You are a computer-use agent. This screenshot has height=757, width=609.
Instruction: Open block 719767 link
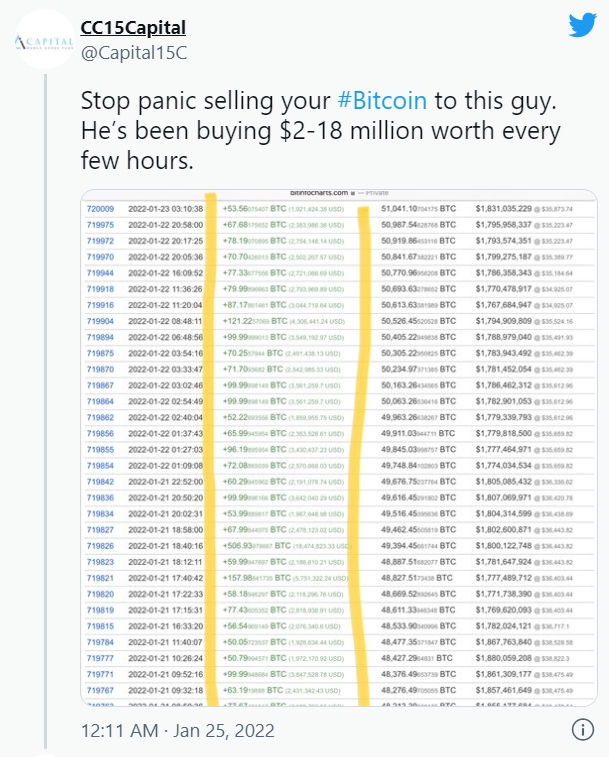coord(100,690)
